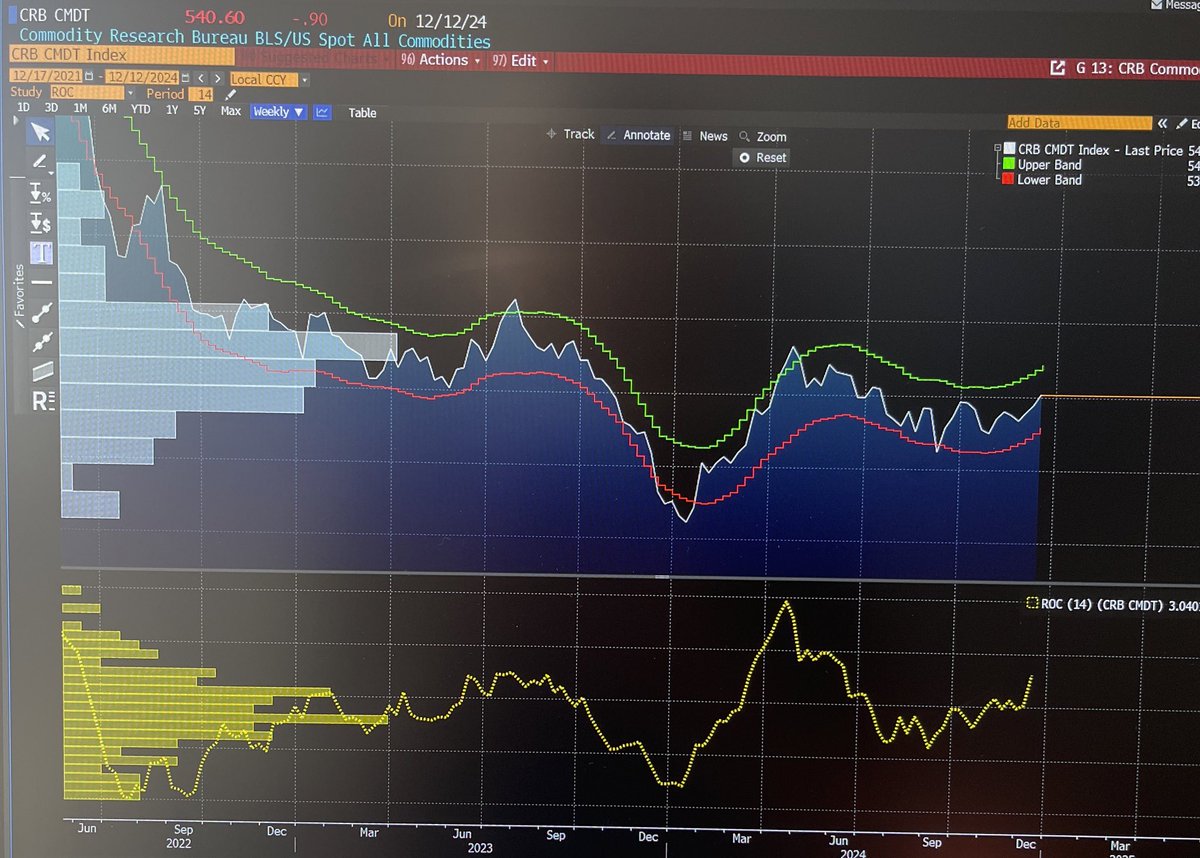Pick the dollar change measure tool

(x=41, y=222)
